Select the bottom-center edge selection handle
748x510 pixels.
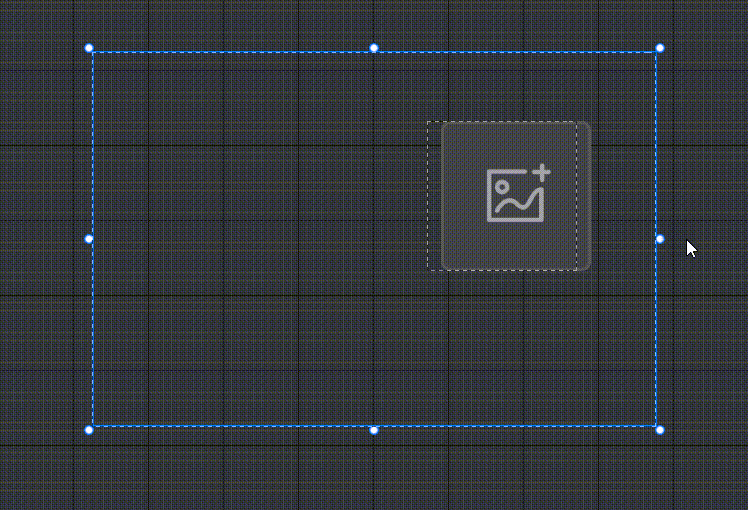tap(374, 430)
